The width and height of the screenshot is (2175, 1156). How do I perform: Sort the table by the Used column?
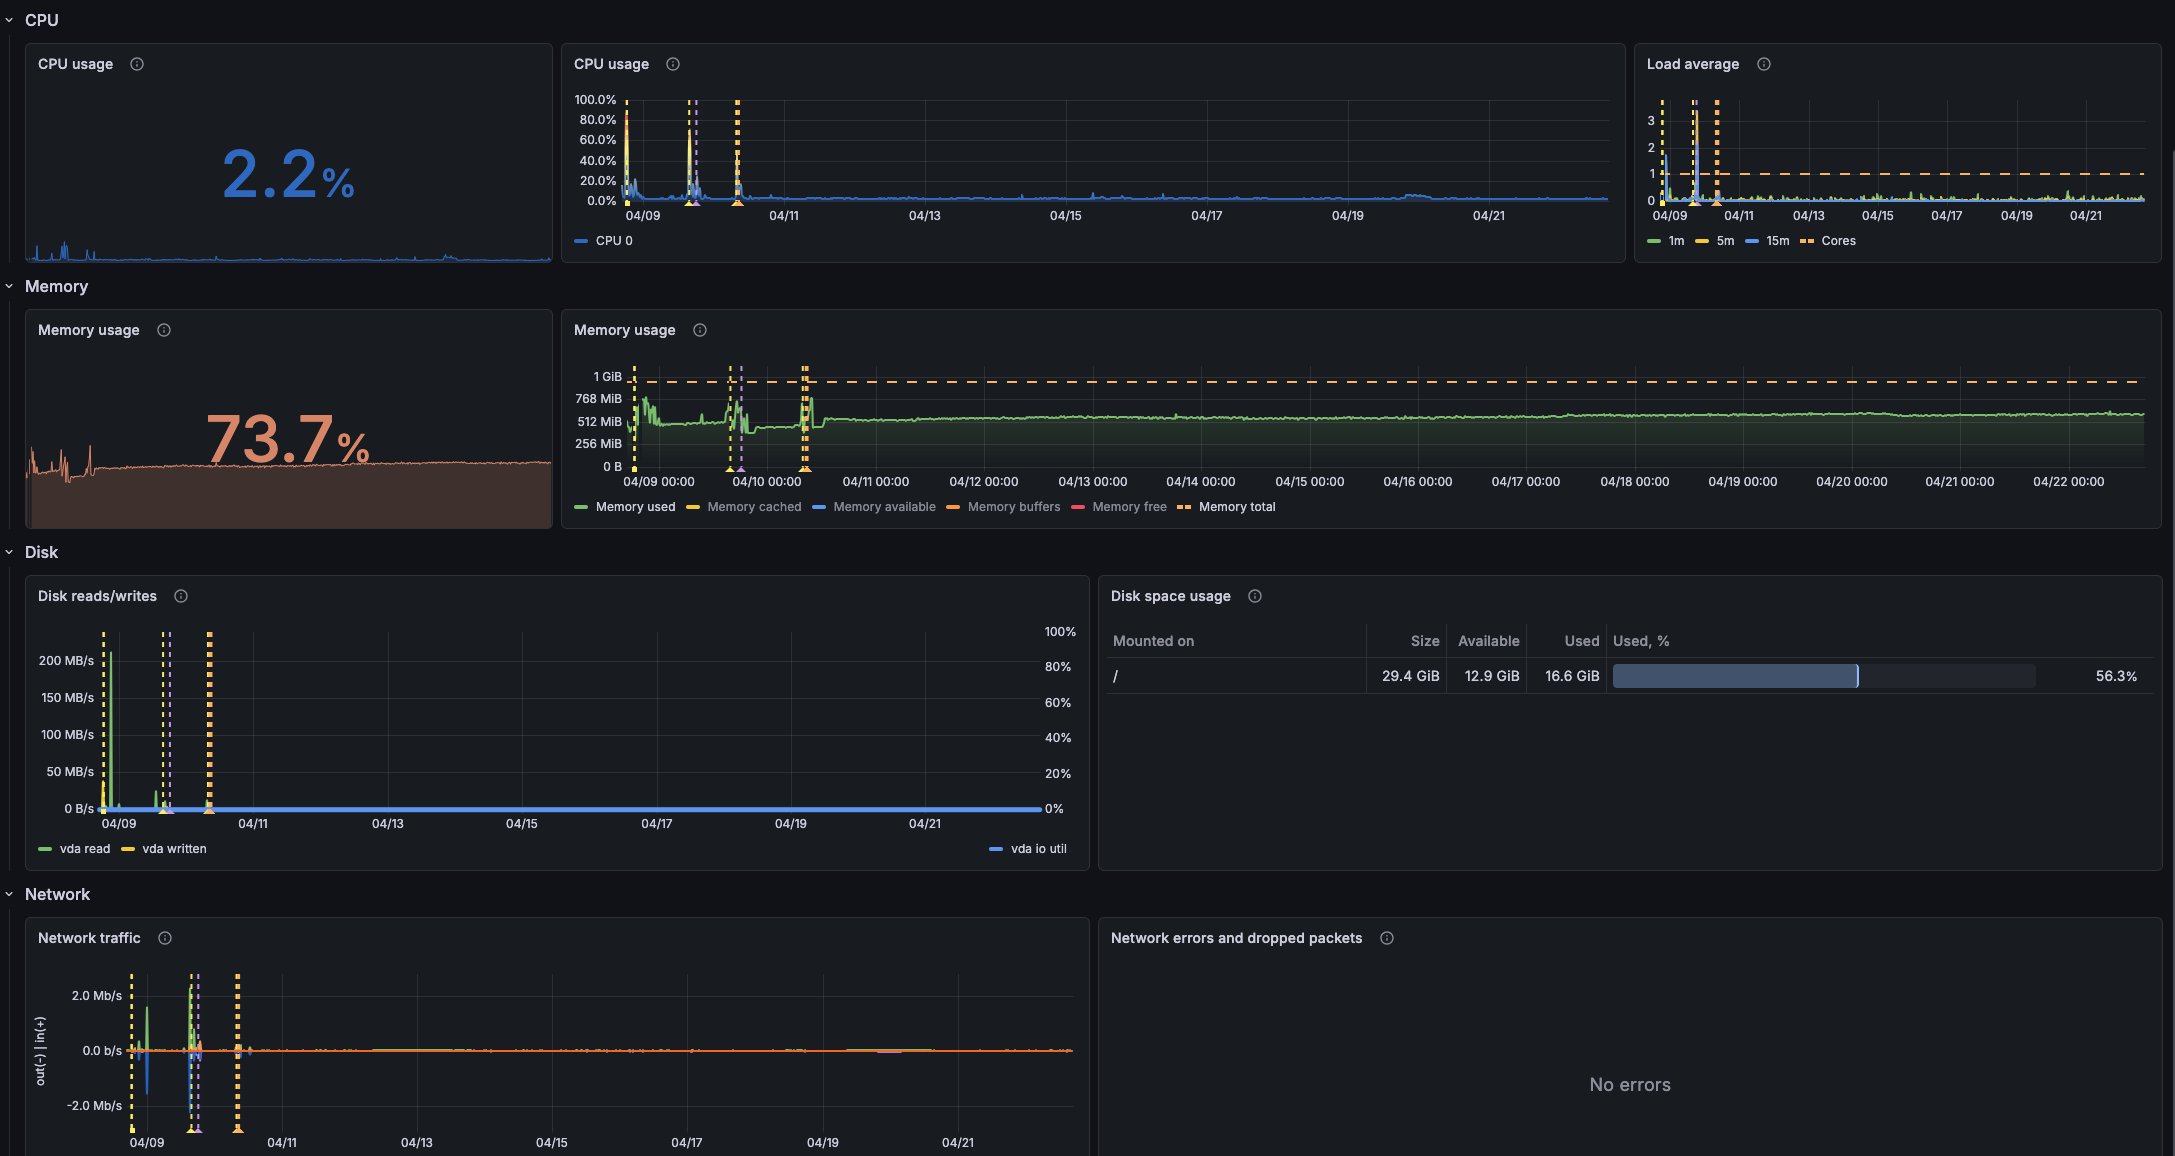click(1580, 640)
